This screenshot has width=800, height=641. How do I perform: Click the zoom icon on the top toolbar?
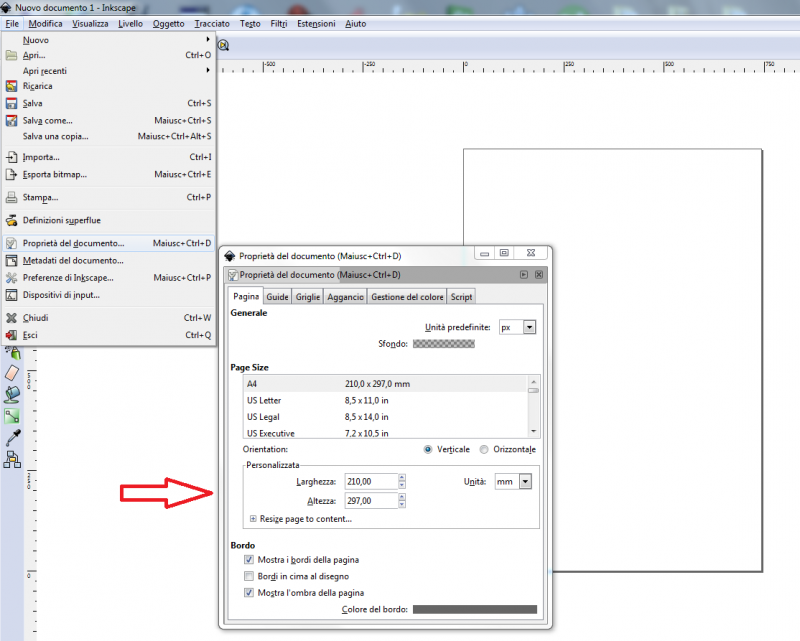pos(223,45)
